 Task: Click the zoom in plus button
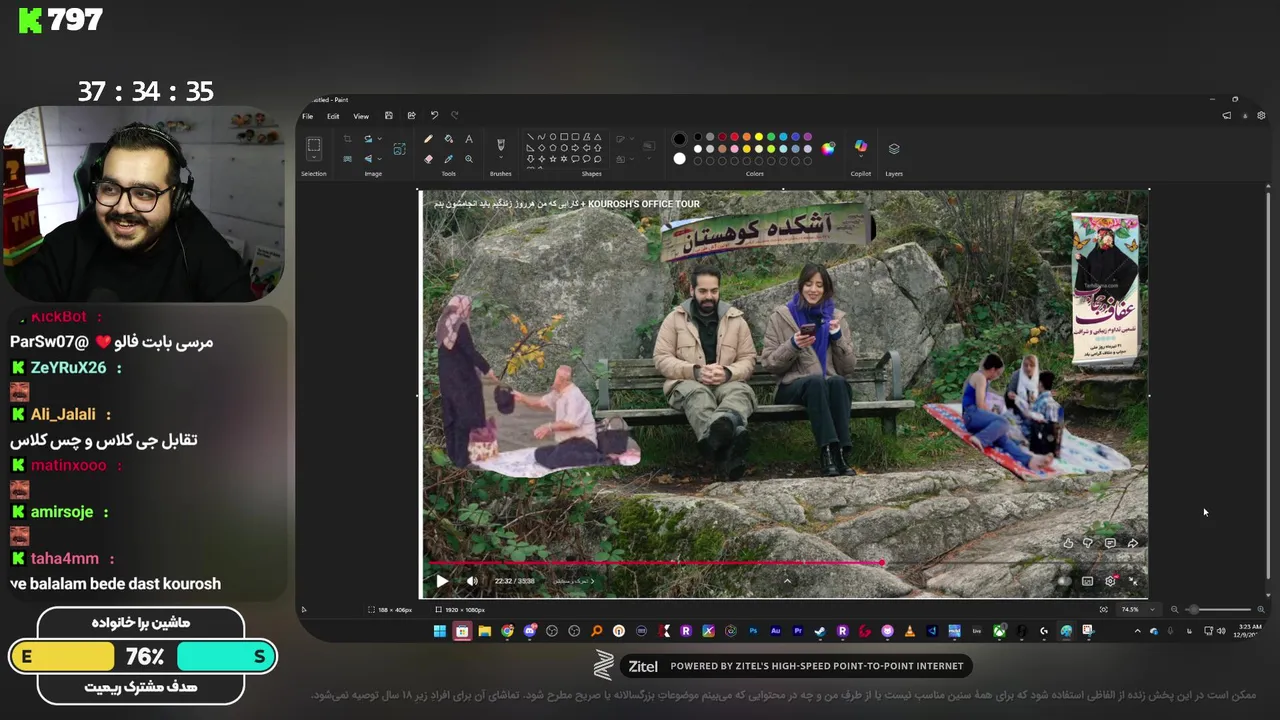1260,609
